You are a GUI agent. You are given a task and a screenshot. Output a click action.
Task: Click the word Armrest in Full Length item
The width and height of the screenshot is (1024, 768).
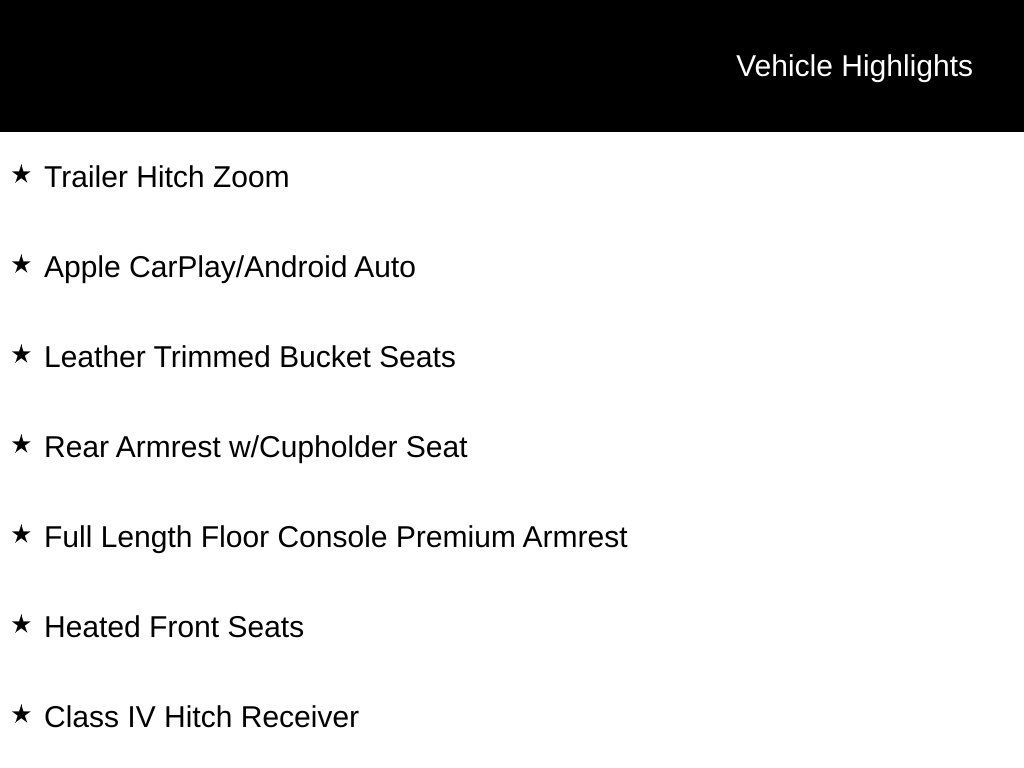(575, 537)
